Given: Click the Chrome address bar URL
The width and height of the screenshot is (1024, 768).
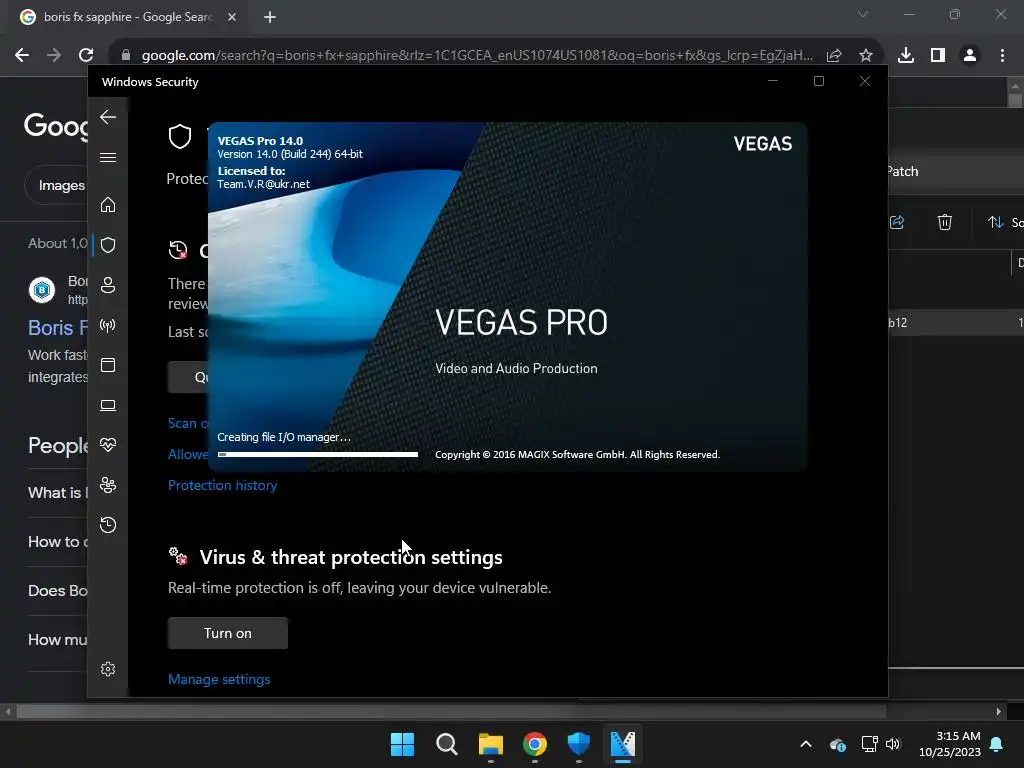Looking at the screenshot, I should [x=477, y=56].
